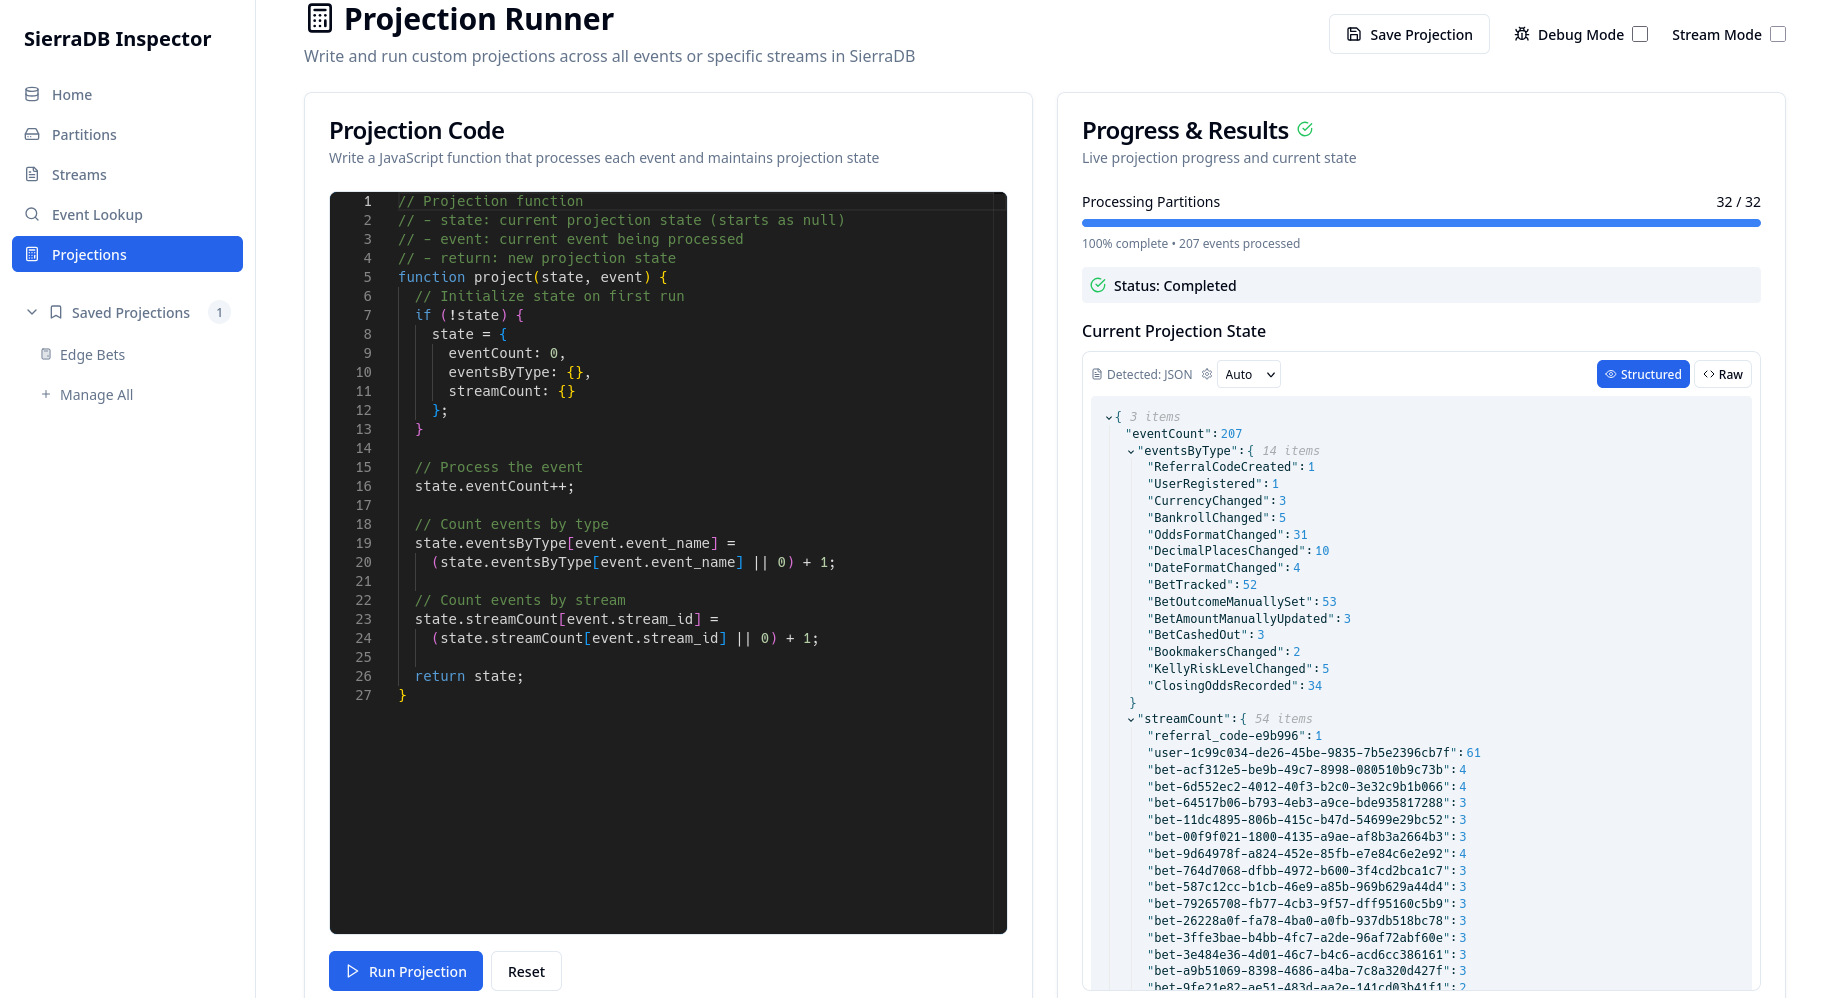Viewport: 1834px width, 998px height.
Task: Enable the Stream Mode checkbox
Action: coord(1778,34)
